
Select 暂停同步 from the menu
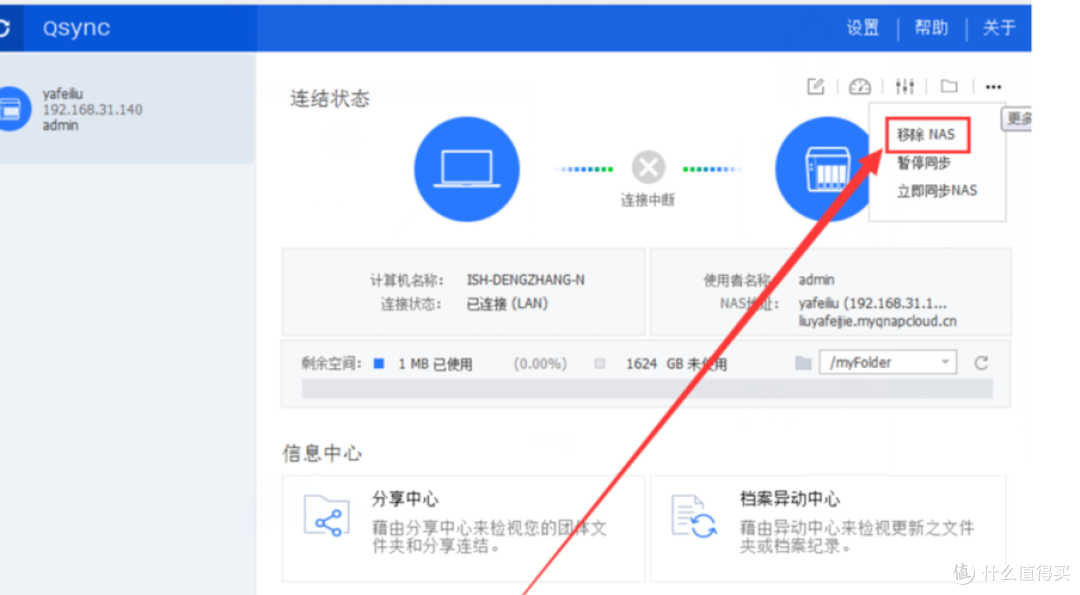[922, 162]
